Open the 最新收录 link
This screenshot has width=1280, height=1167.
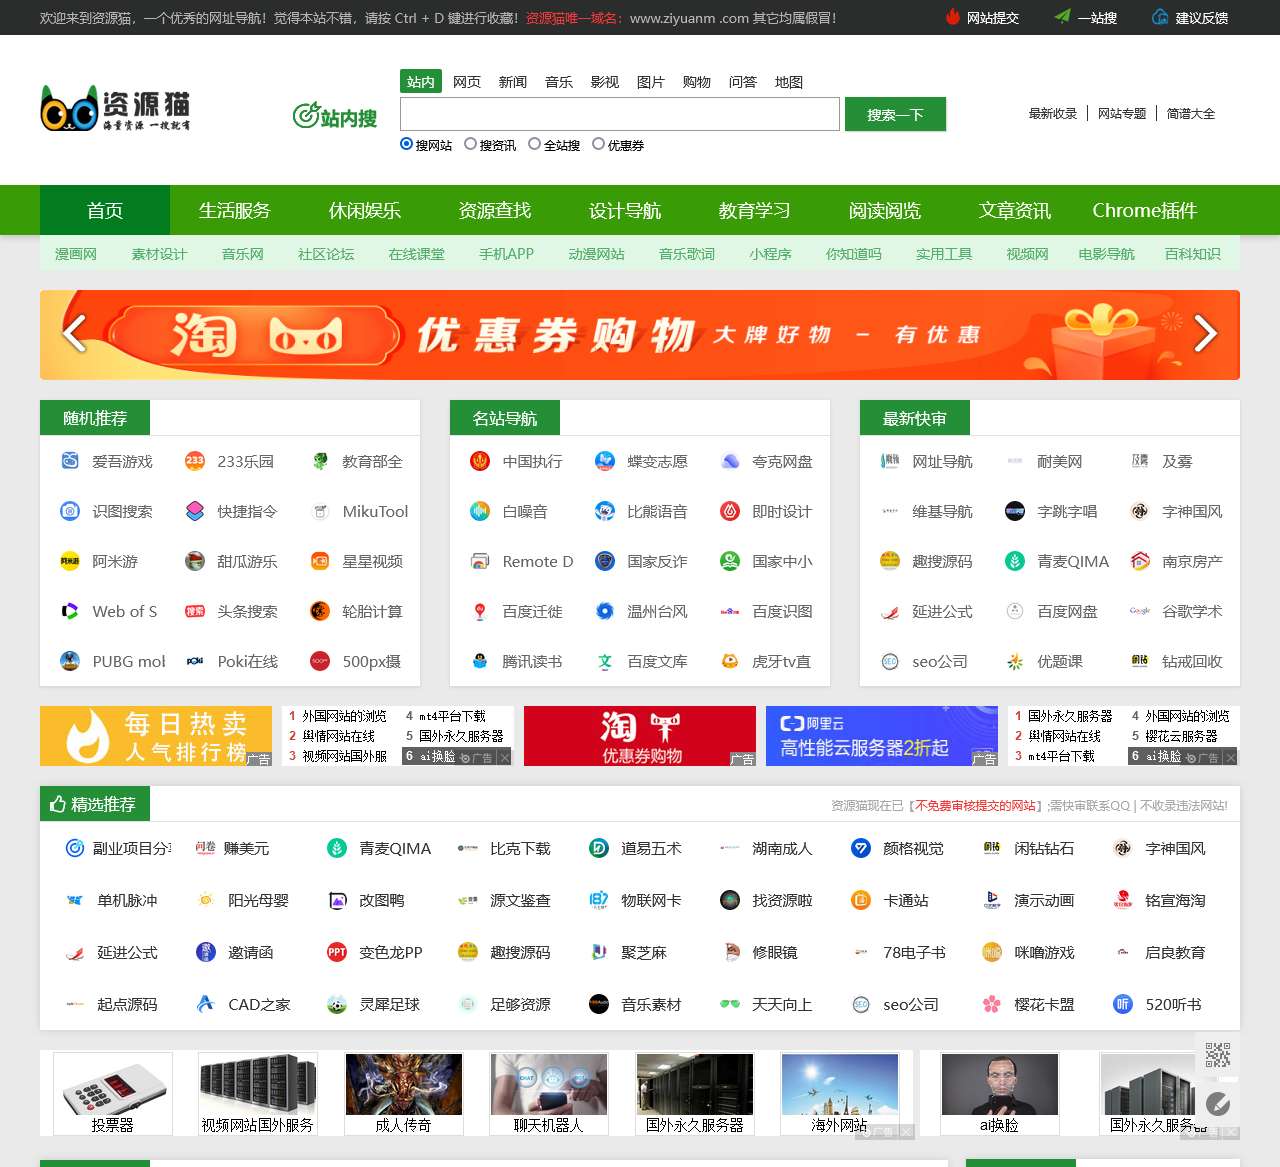tap(1052, 113)
